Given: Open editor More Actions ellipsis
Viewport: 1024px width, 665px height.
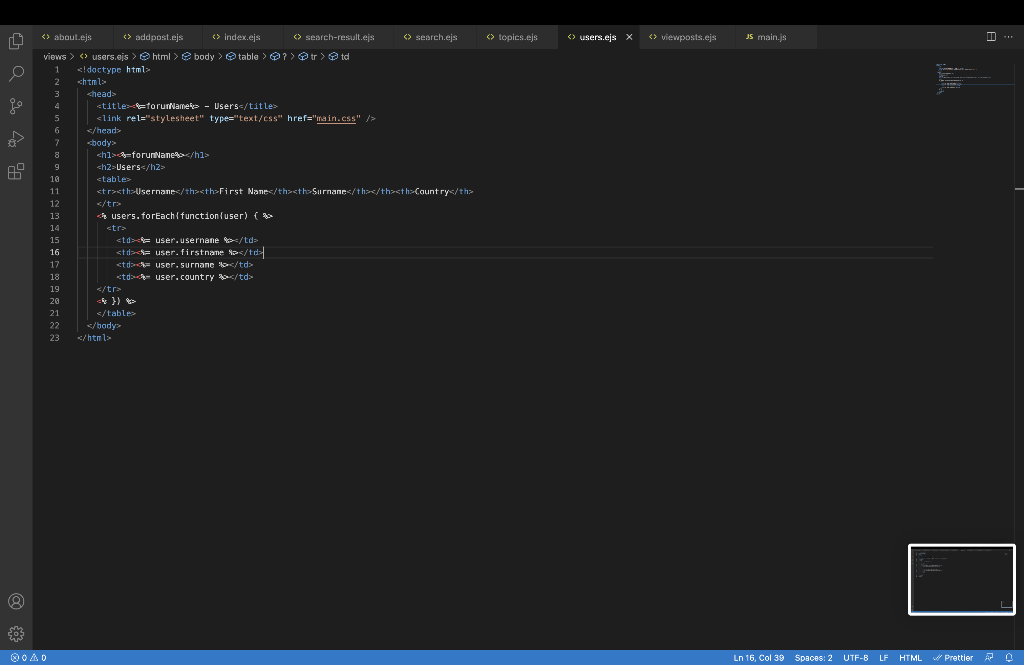Looking at the screenshot, I should 1008,37.
